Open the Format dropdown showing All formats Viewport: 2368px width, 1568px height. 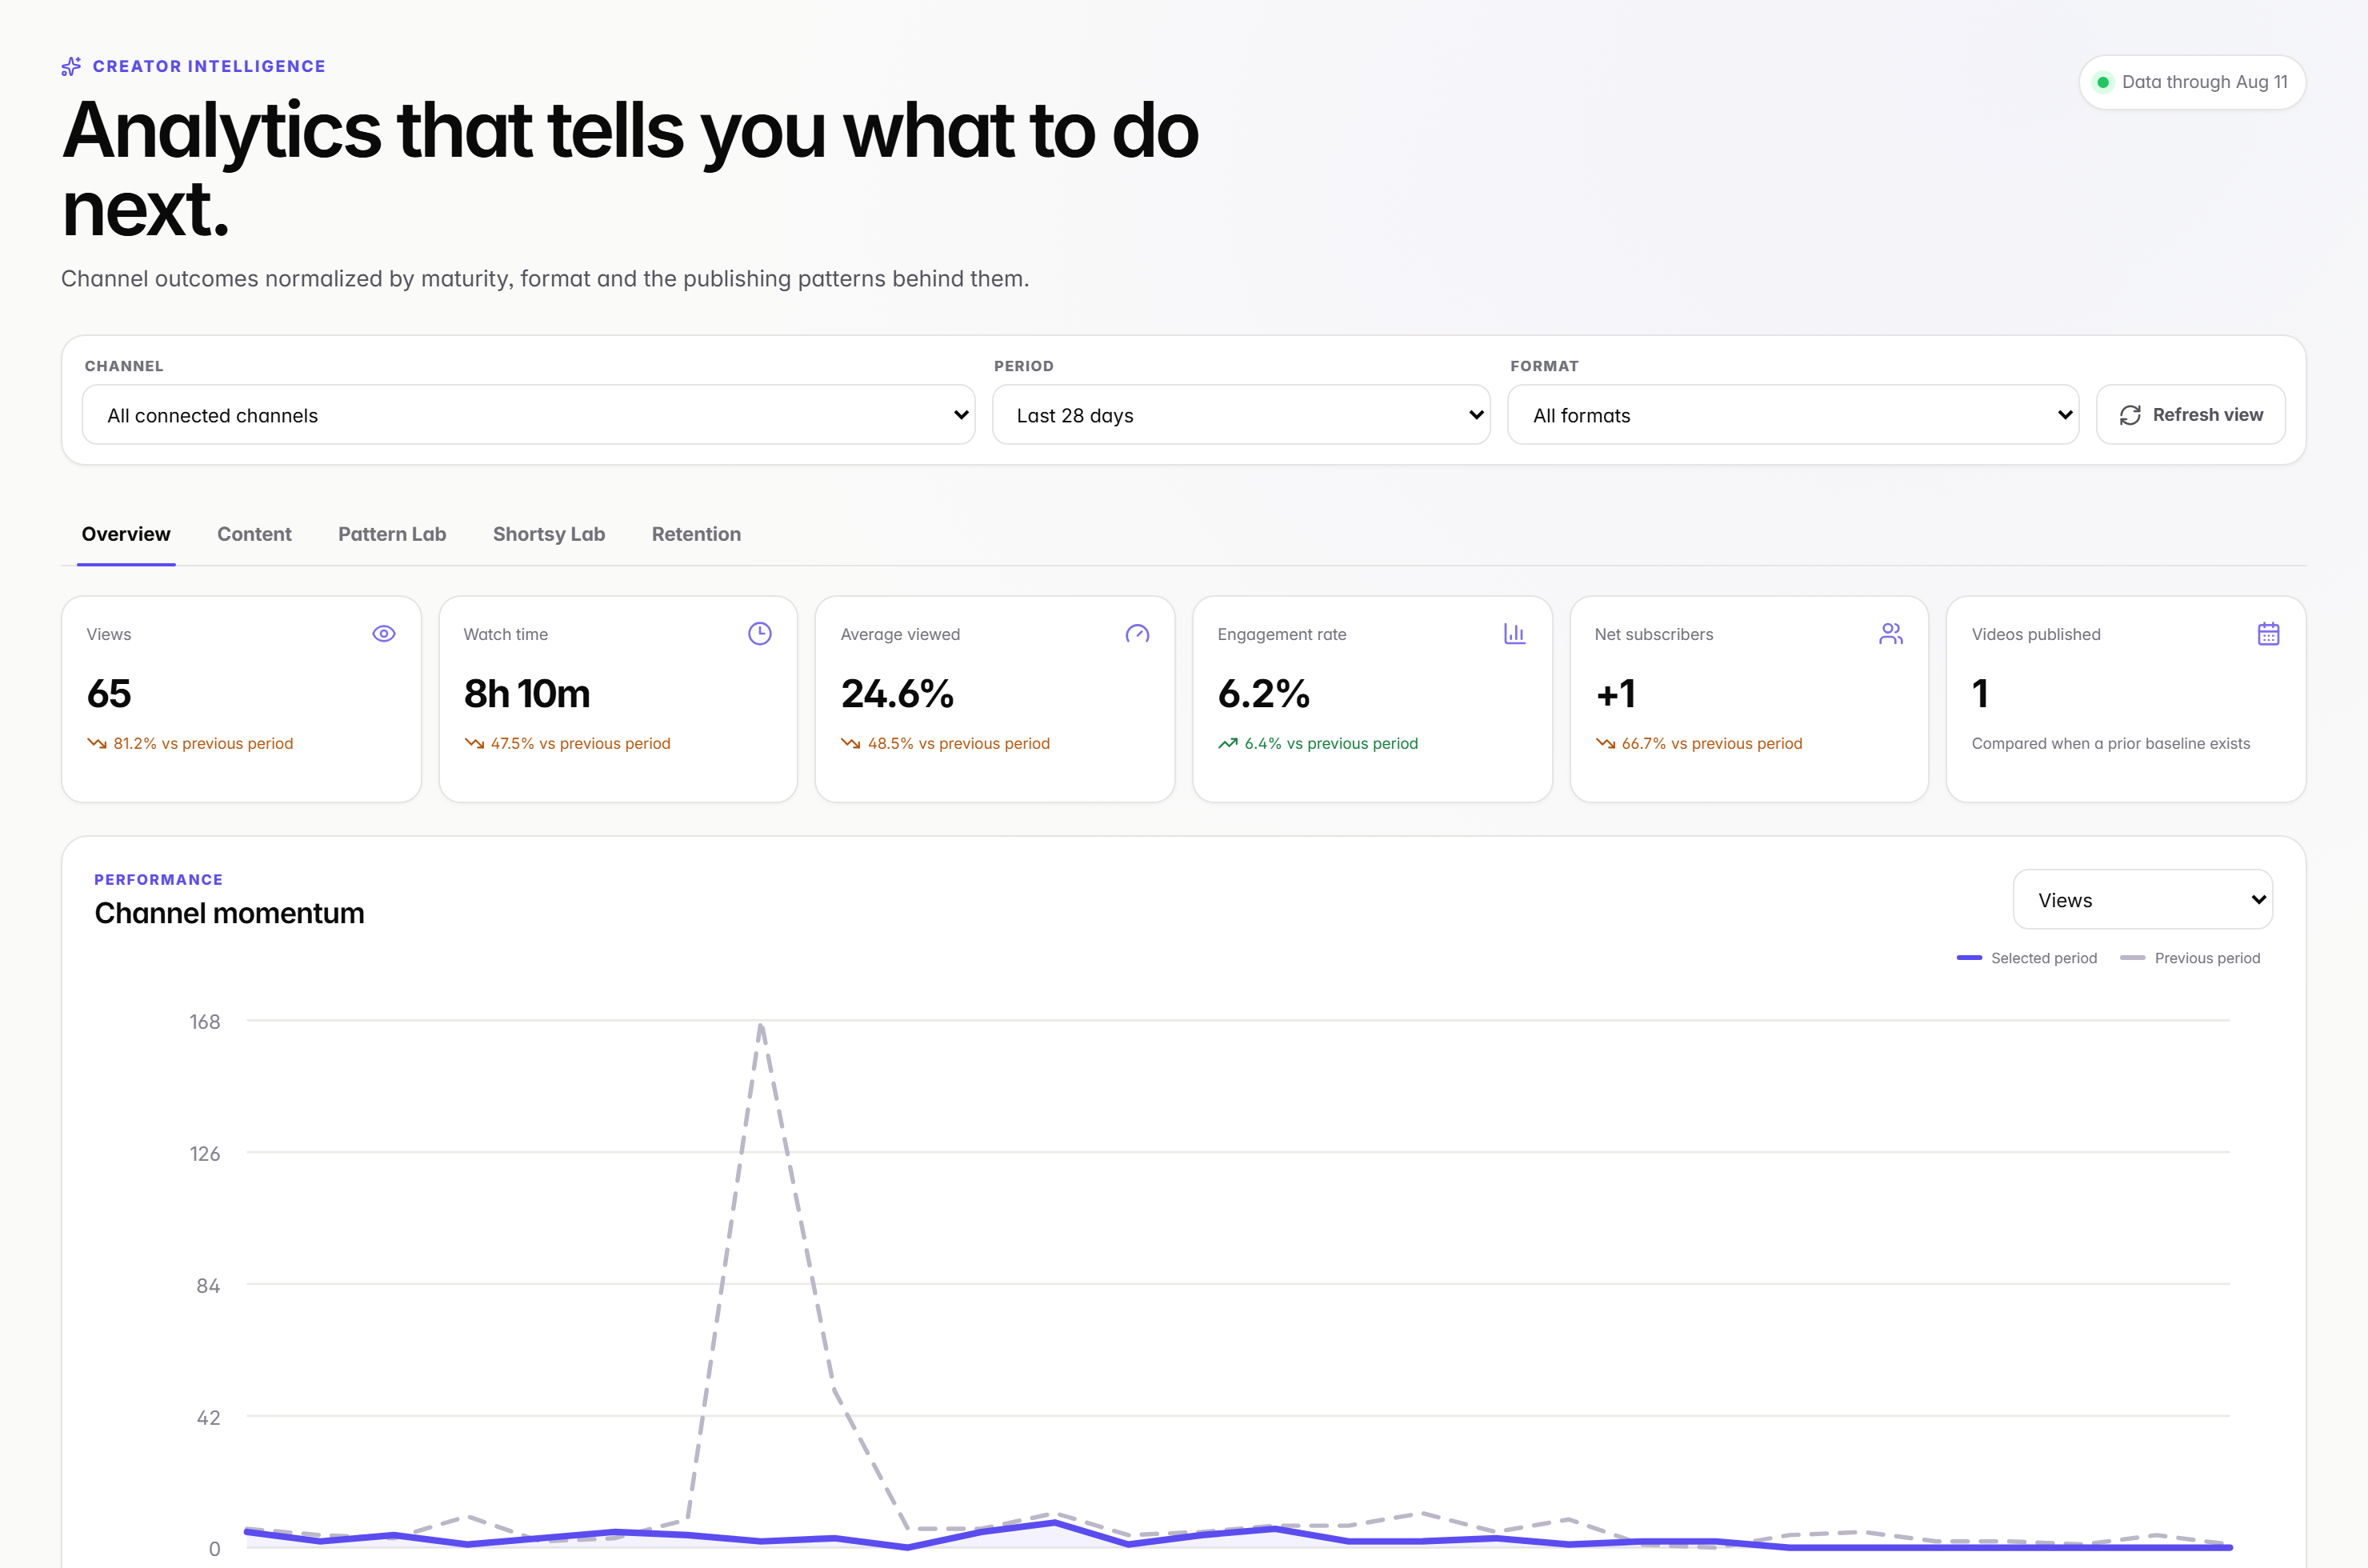[1793, 415]
